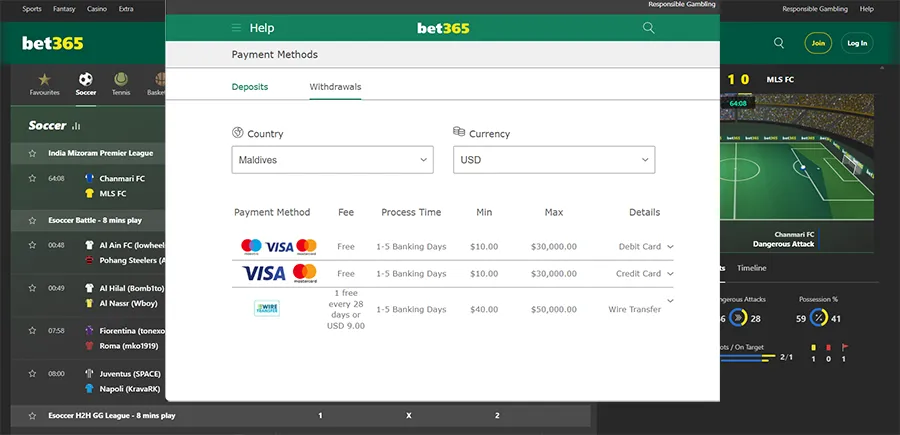Open the Currency dropdown showing USD

(554, 160)
